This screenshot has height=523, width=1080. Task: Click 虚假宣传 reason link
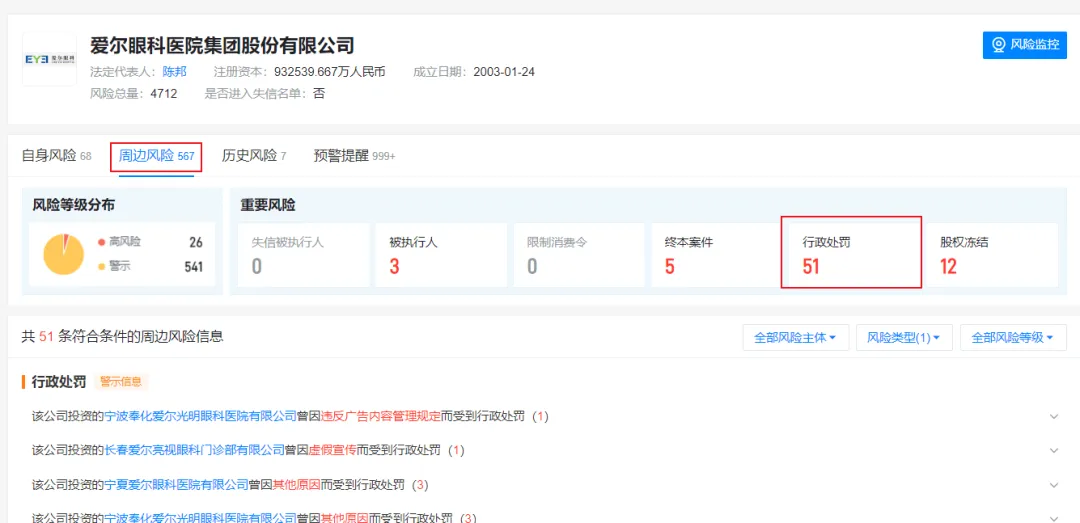[x=333, y=450]
